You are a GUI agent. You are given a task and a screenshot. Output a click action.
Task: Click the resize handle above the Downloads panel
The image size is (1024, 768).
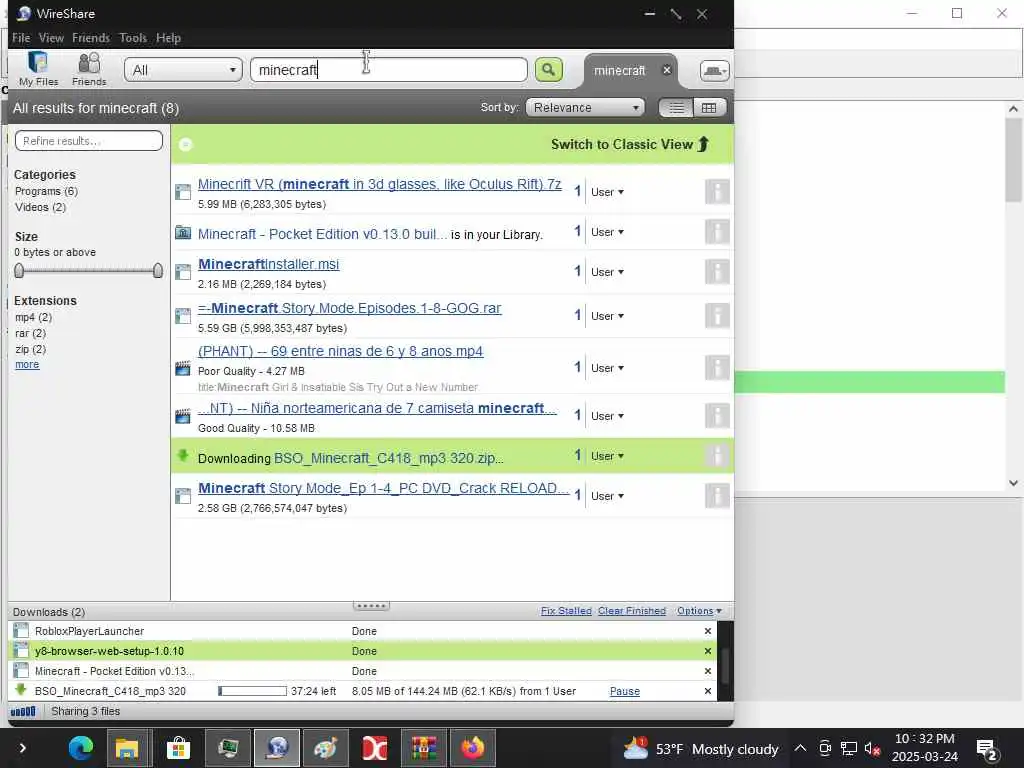pos(371,605)
